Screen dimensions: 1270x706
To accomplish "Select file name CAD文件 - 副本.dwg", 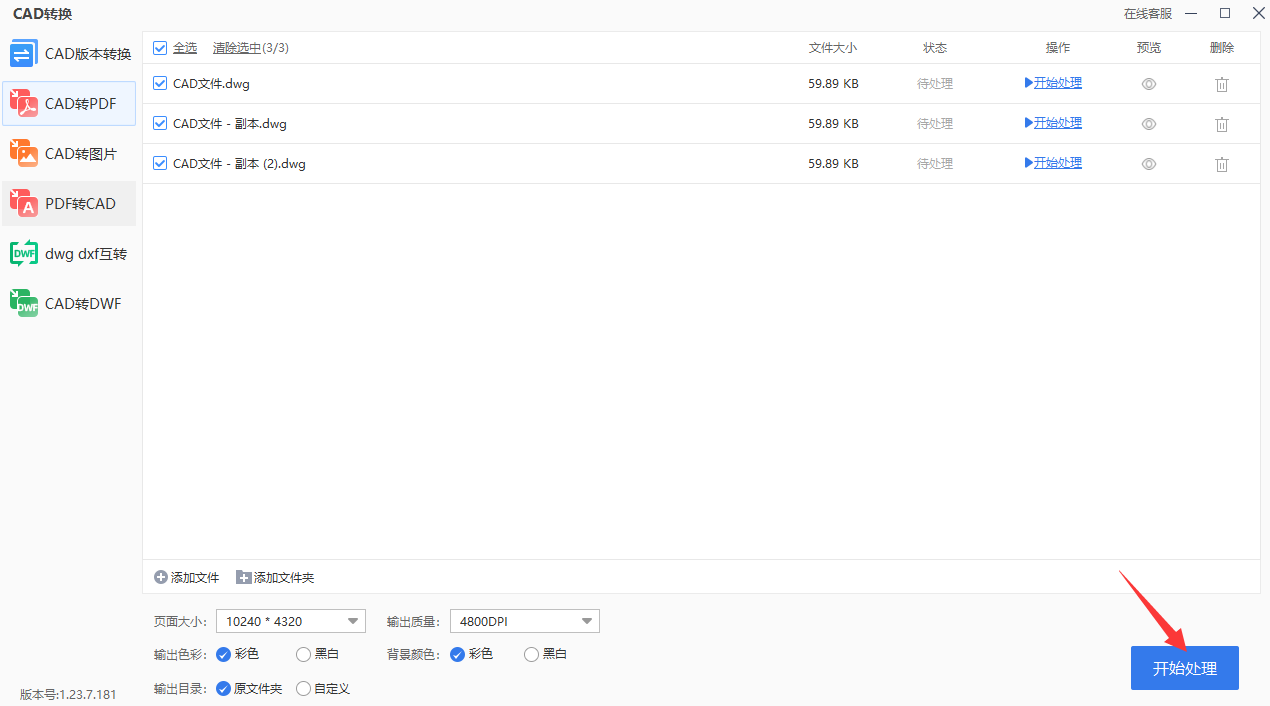I will (230, 123).
